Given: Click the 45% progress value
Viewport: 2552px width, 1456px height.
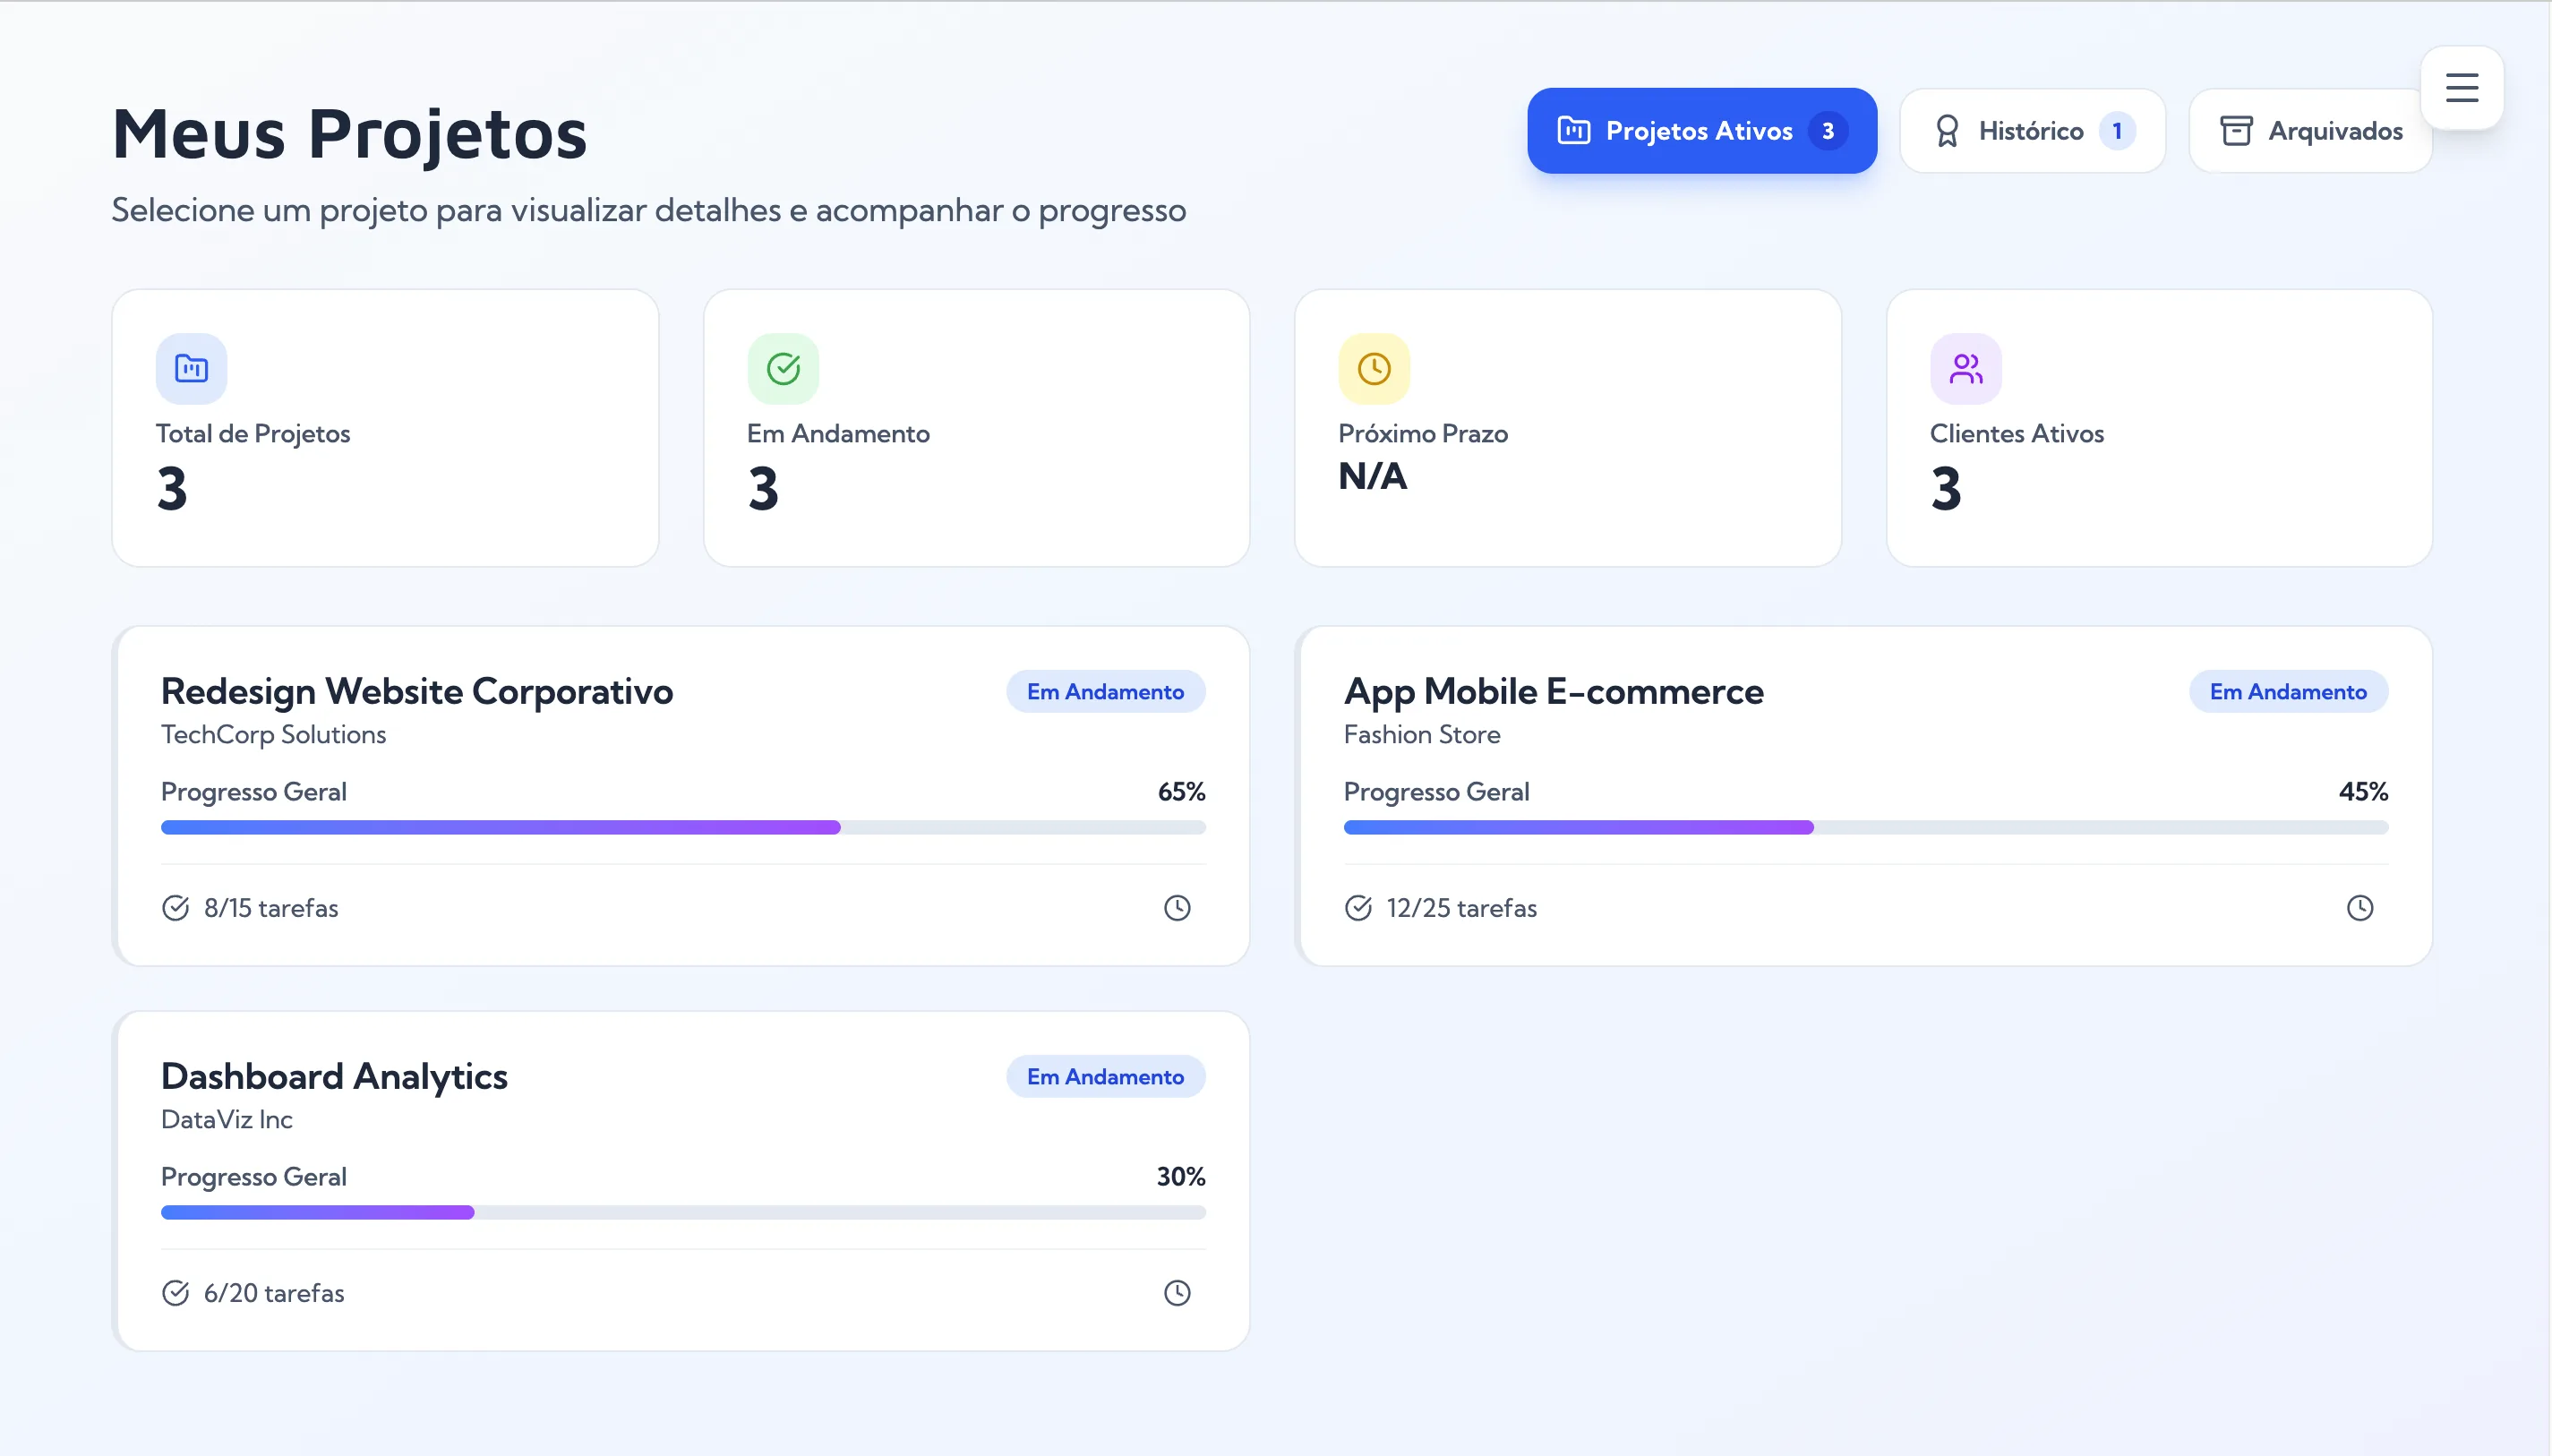Looking at the screenshot, I should tap(2363, 792).
